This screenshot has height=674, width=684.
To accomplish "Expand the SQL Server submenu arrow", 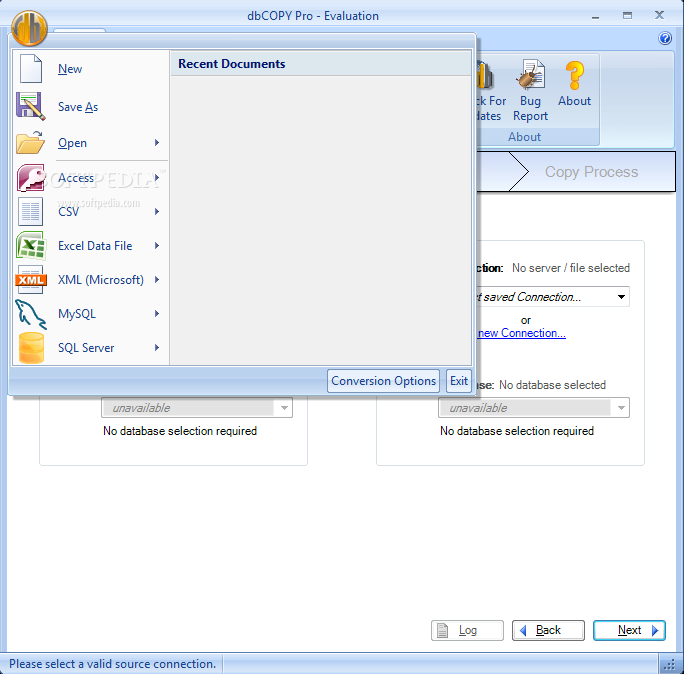I will pyautogui.click(x=157, y=348).
